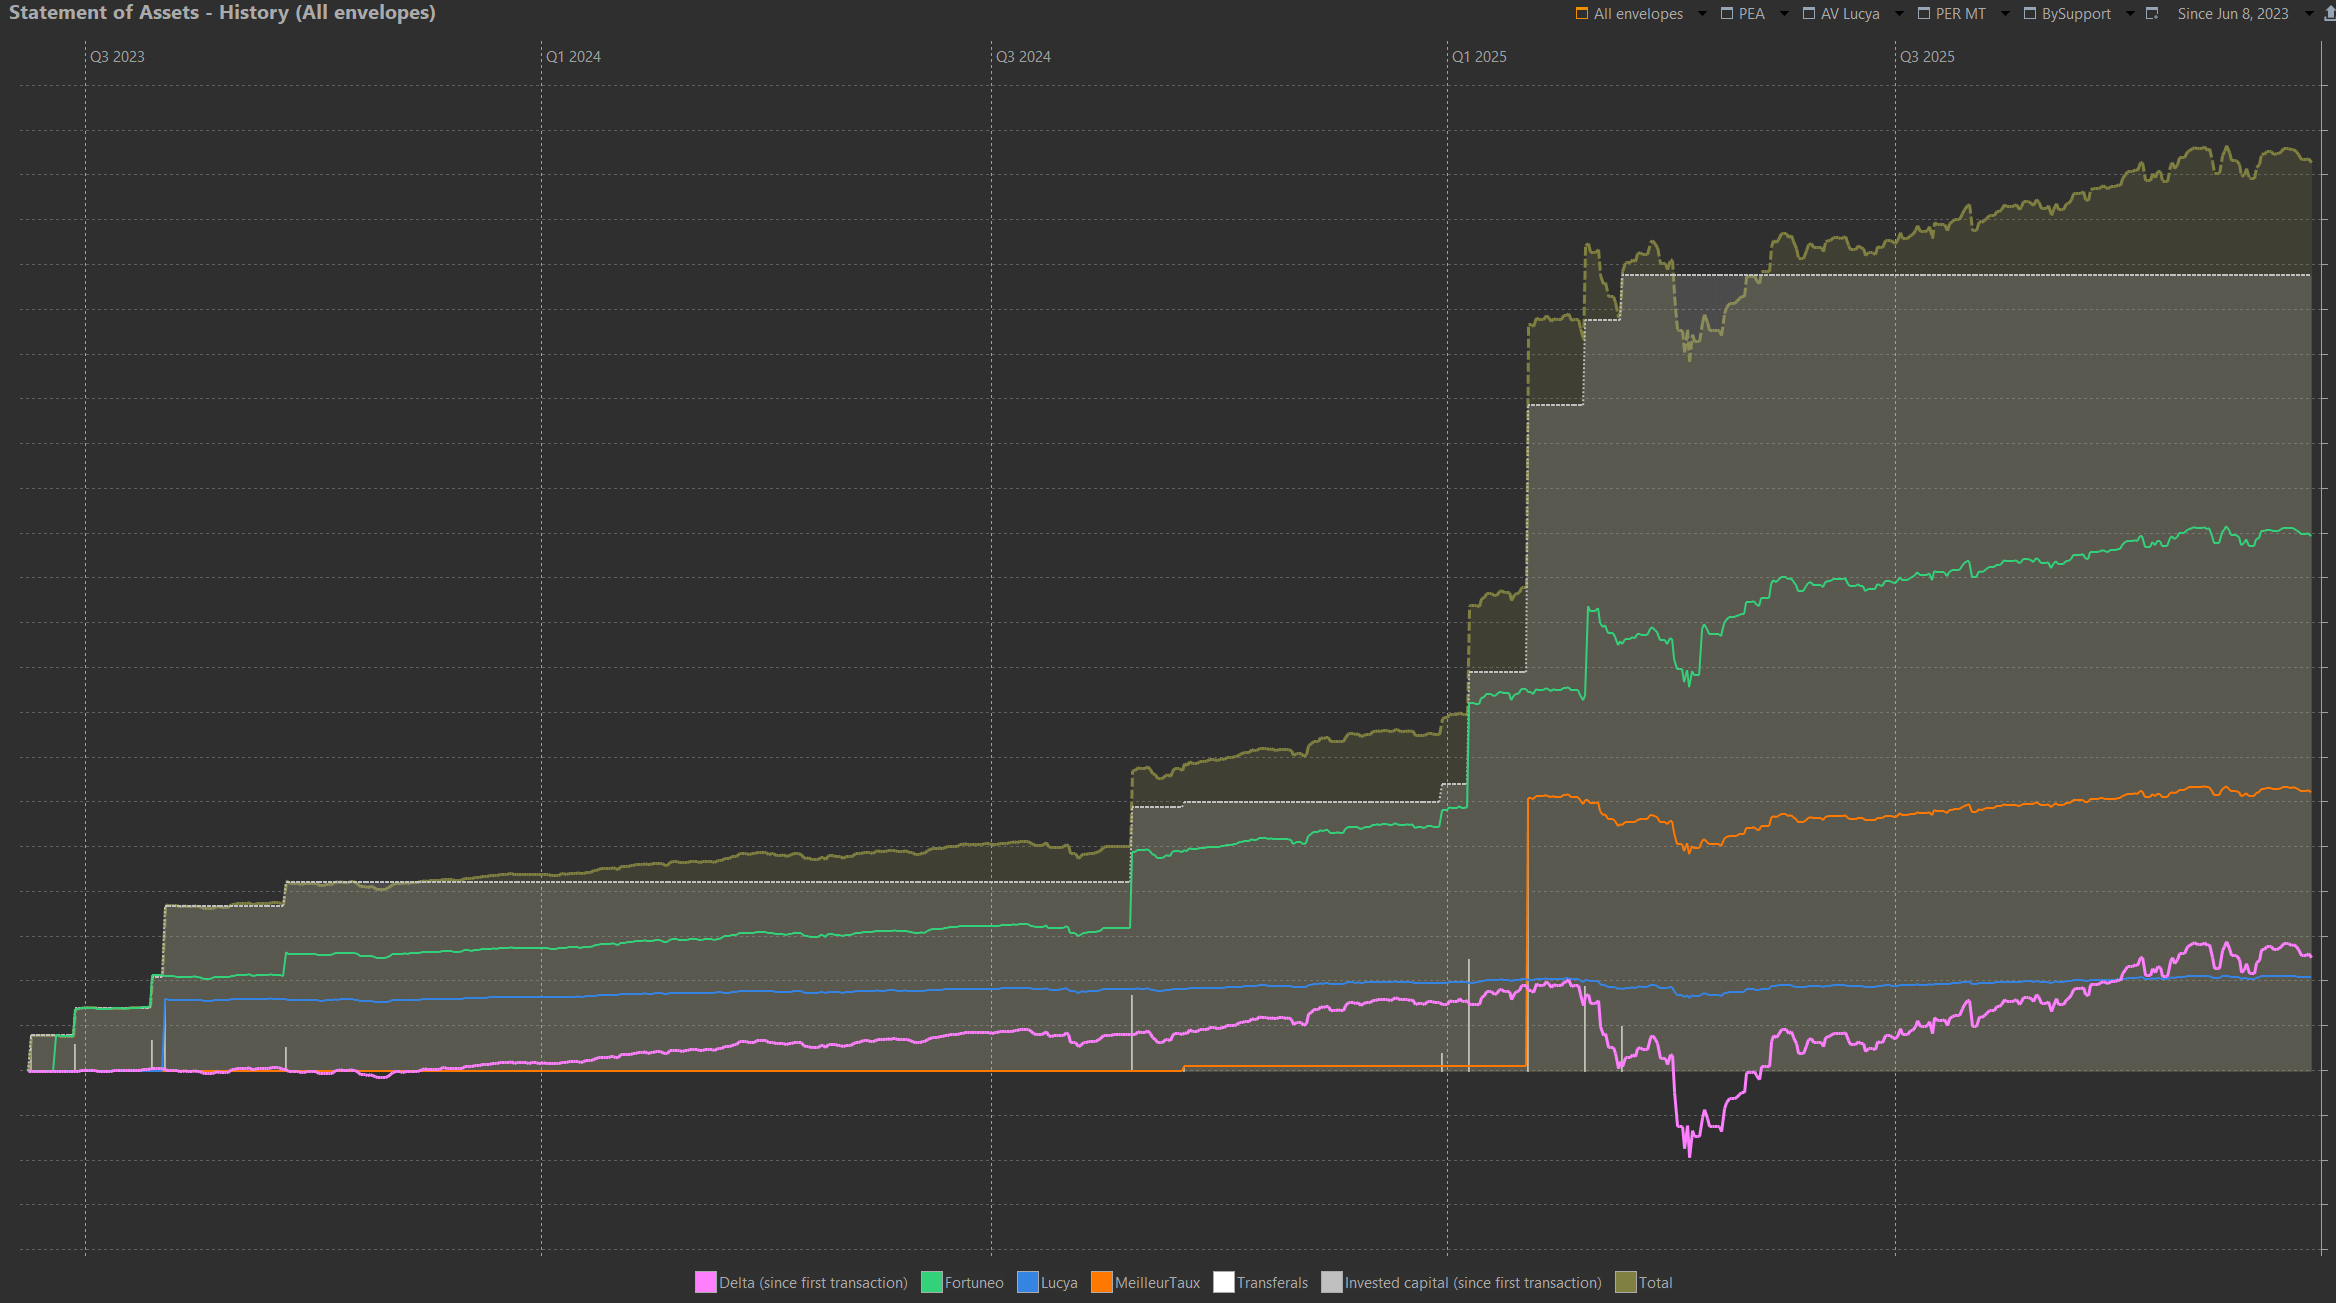Click the BySupport view icon
Screen dimensions: 2336x1303
point(2030,14)
